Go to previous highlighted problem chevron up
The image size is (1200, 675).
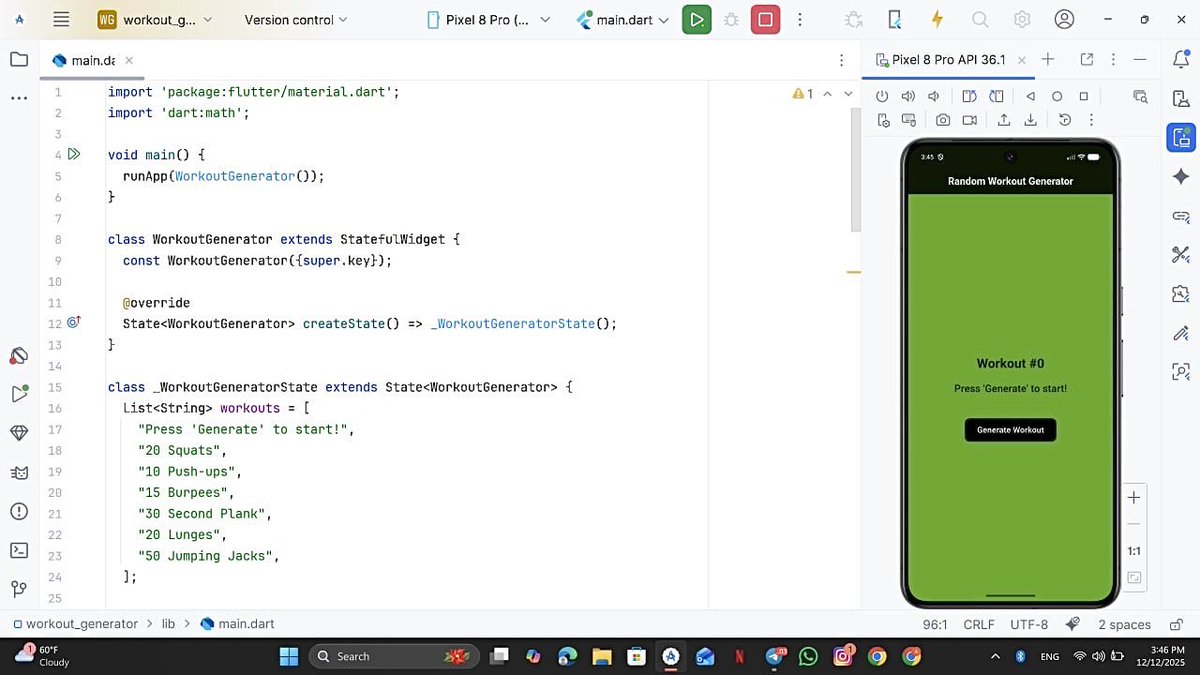tap(828, 94)
